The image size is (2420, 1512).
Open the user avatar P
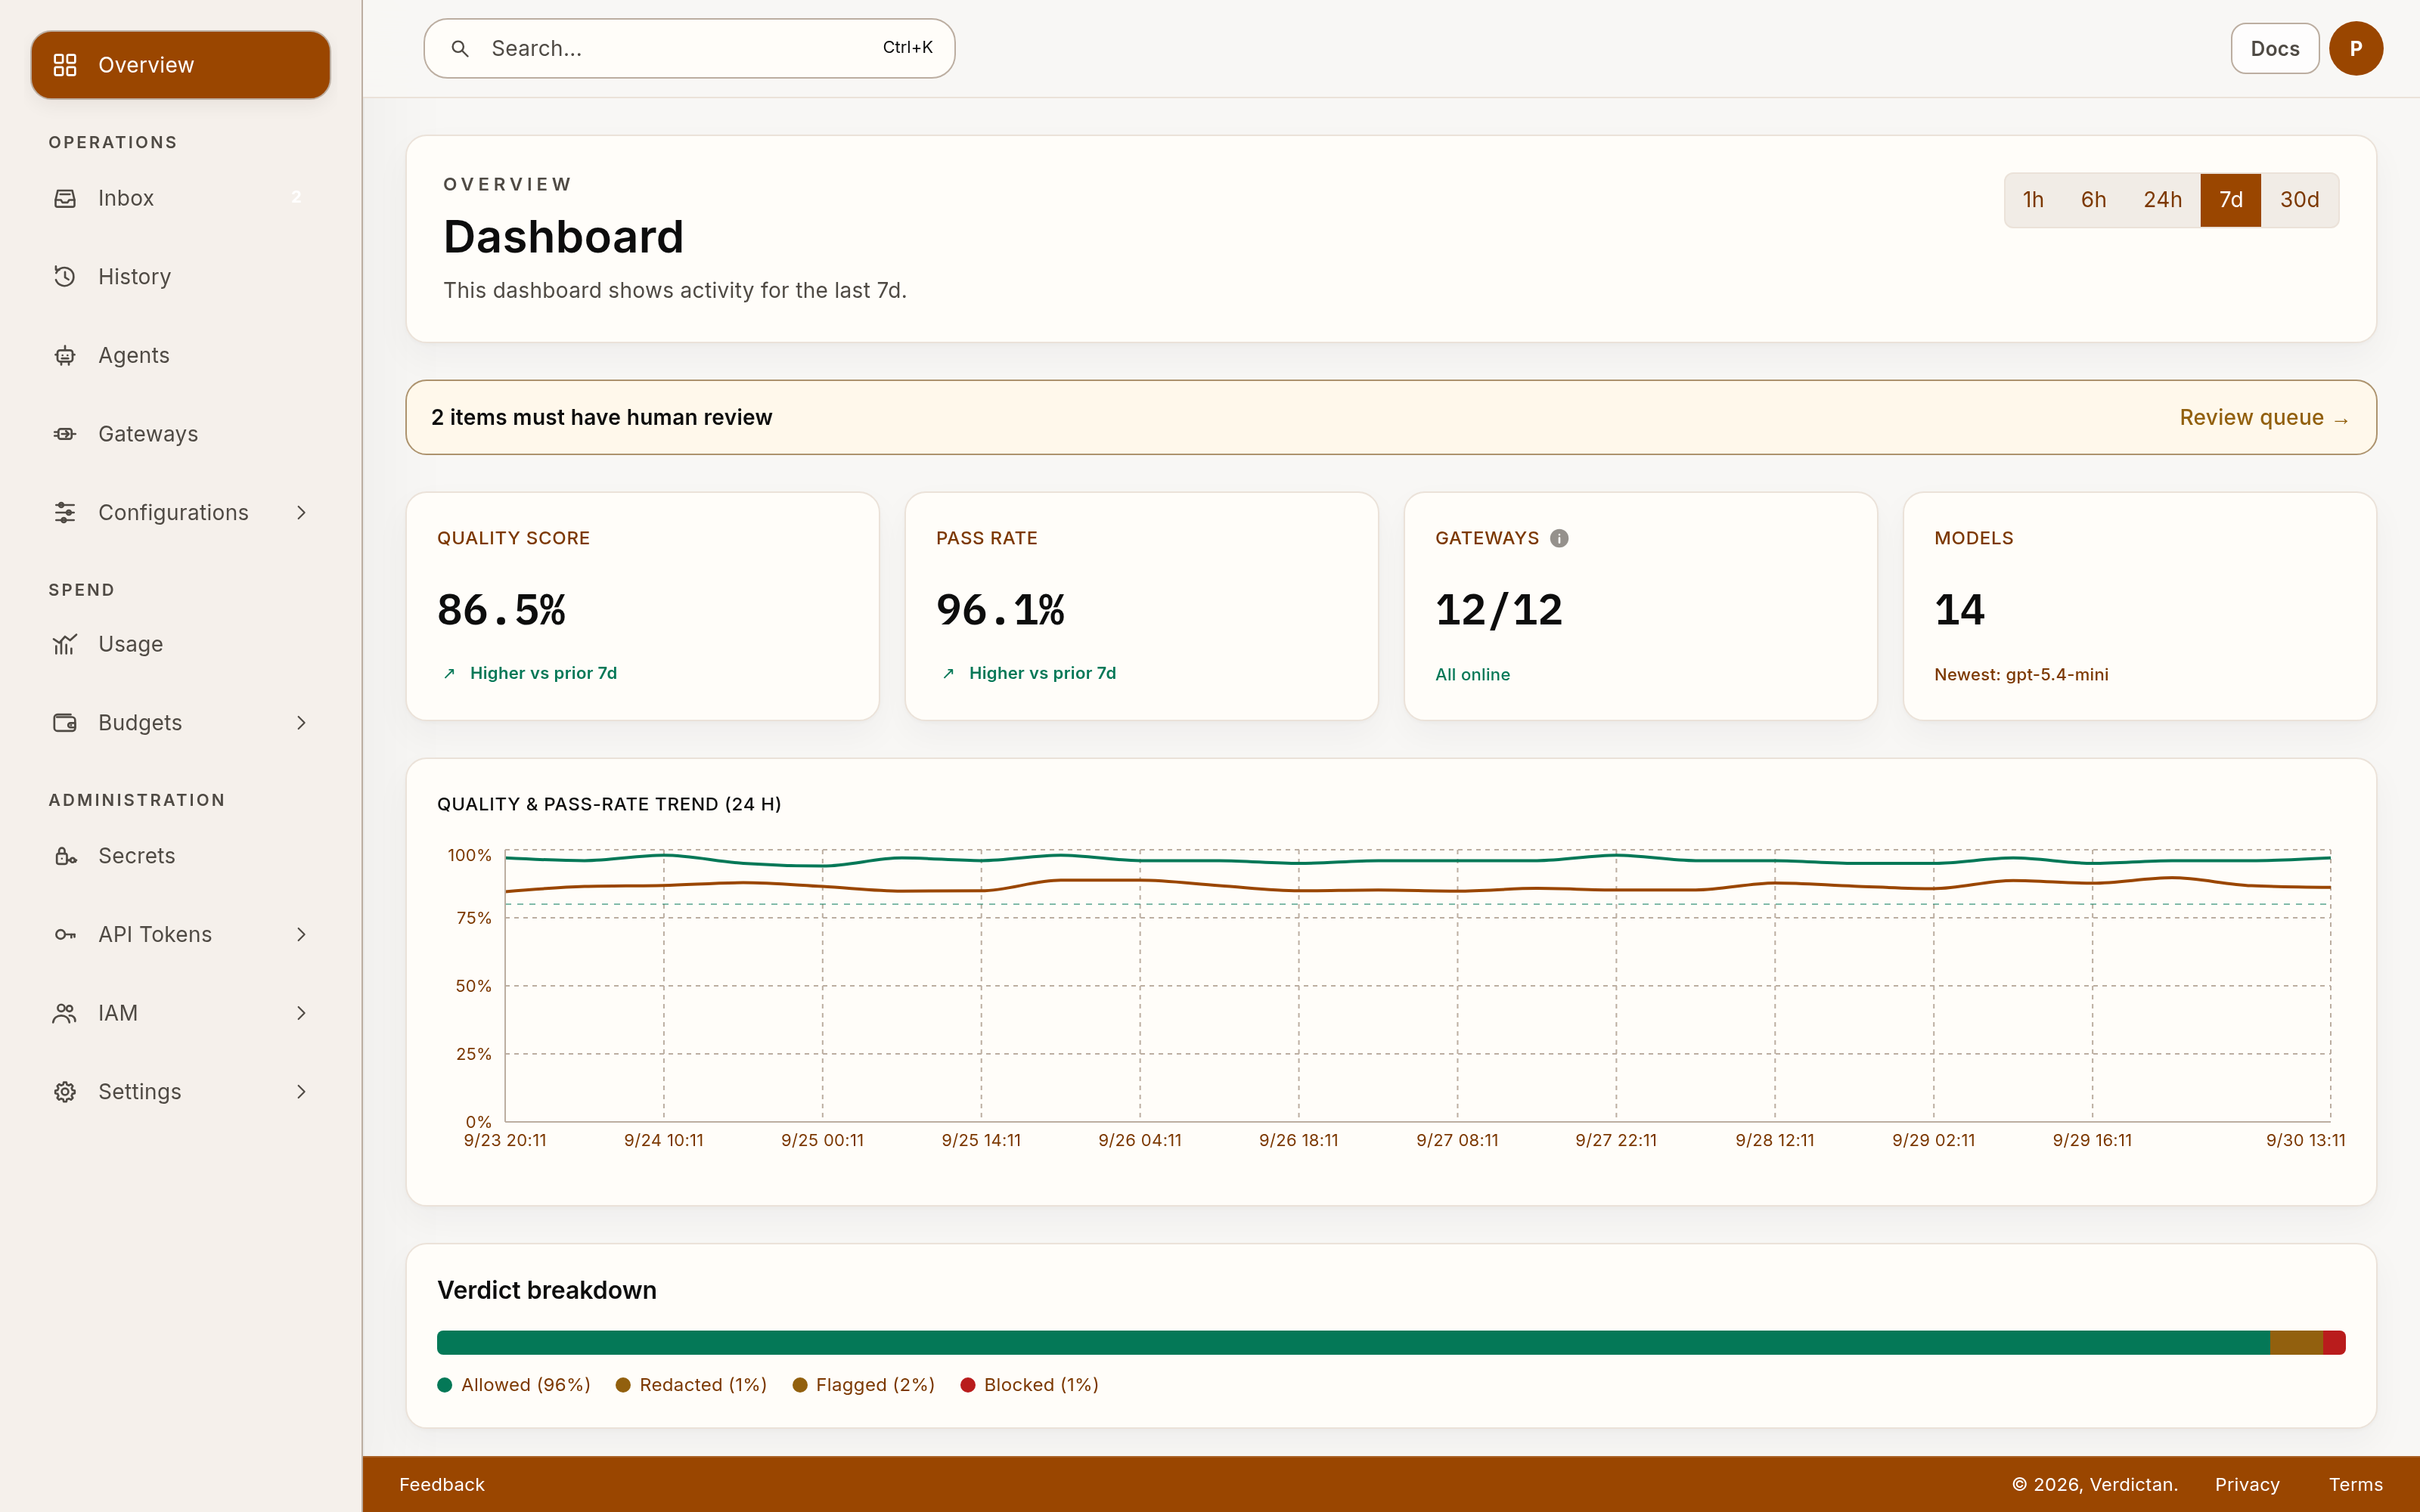point(2356,48)
